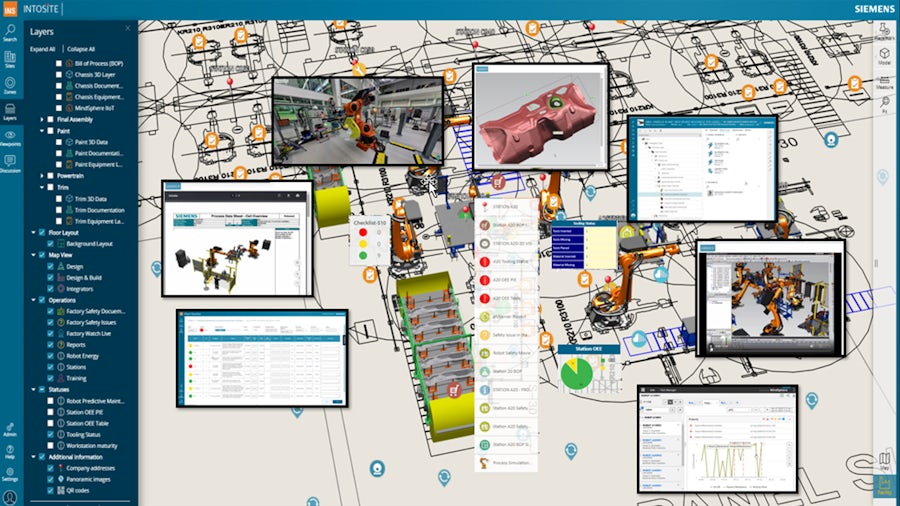
Task: Uncheck the Tooling Status checkbox
Action: [x=51, y=434]
